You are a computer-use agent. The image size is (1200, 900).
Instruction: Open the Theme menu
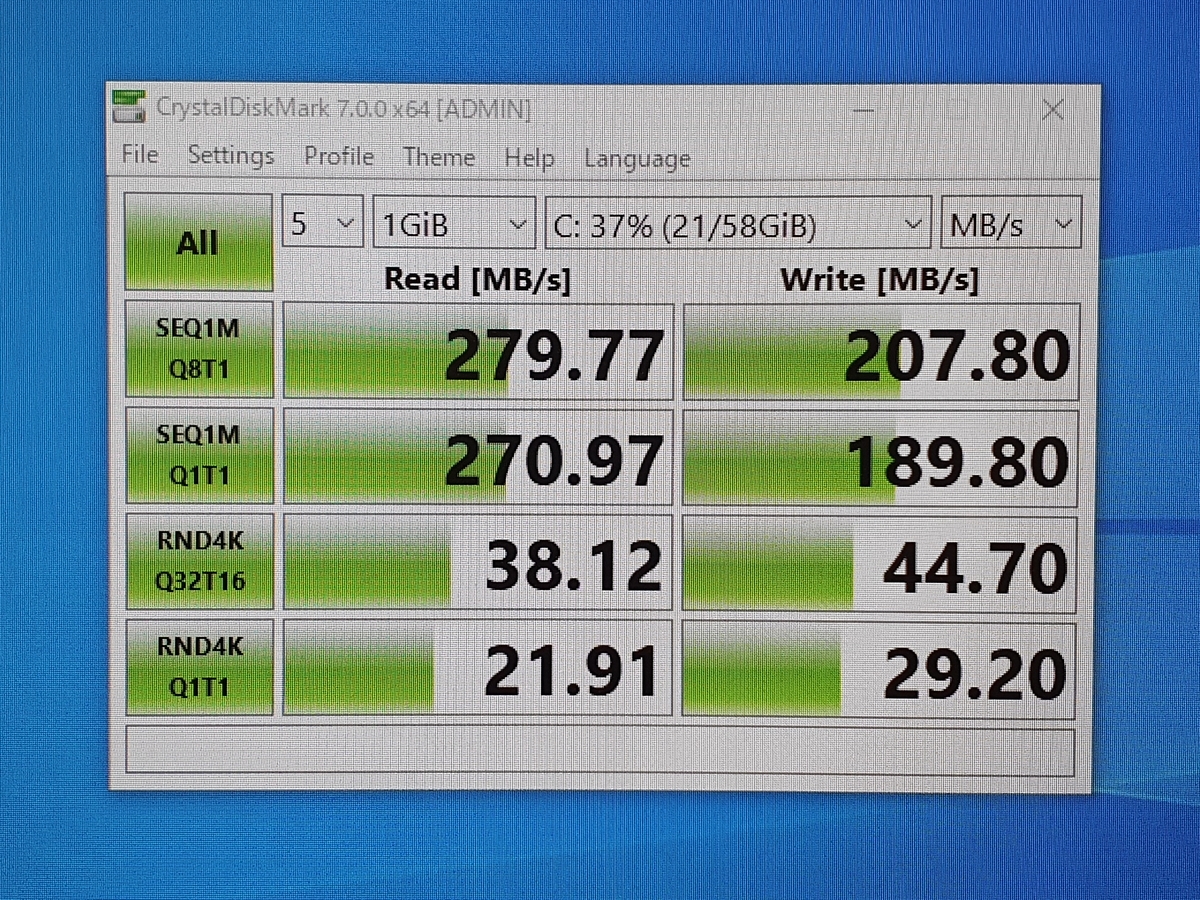pyautogui.click(x=439, y=158)
